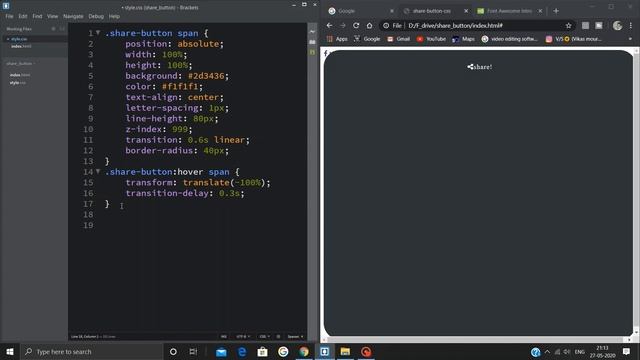Open the V/S Instagram bookmark
The image size is (640, 360).
click(x=573, y=39)
